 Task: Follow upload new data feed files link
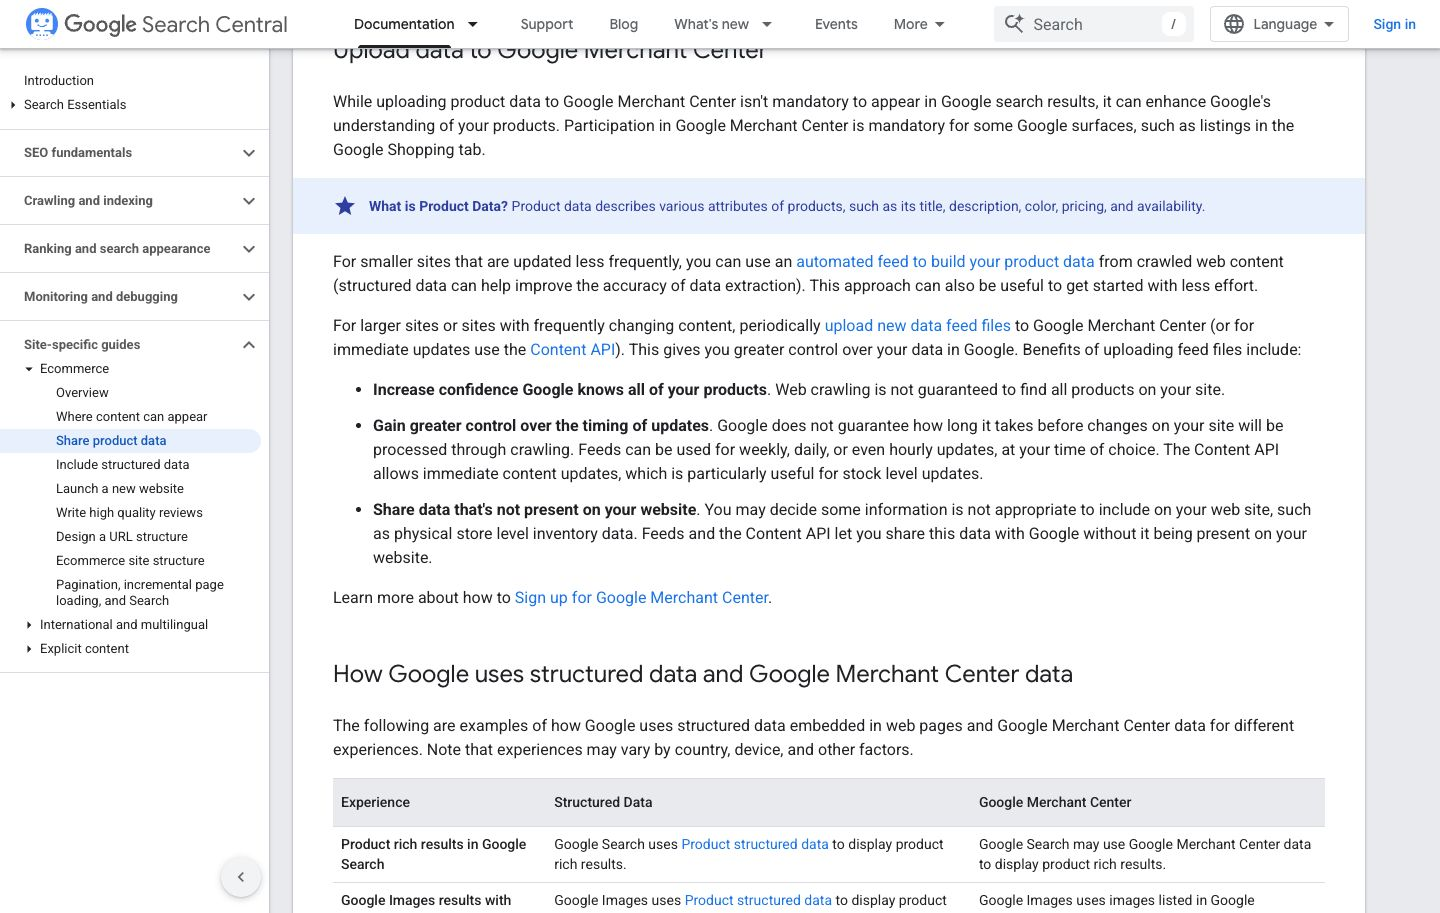tap(917, 326)
